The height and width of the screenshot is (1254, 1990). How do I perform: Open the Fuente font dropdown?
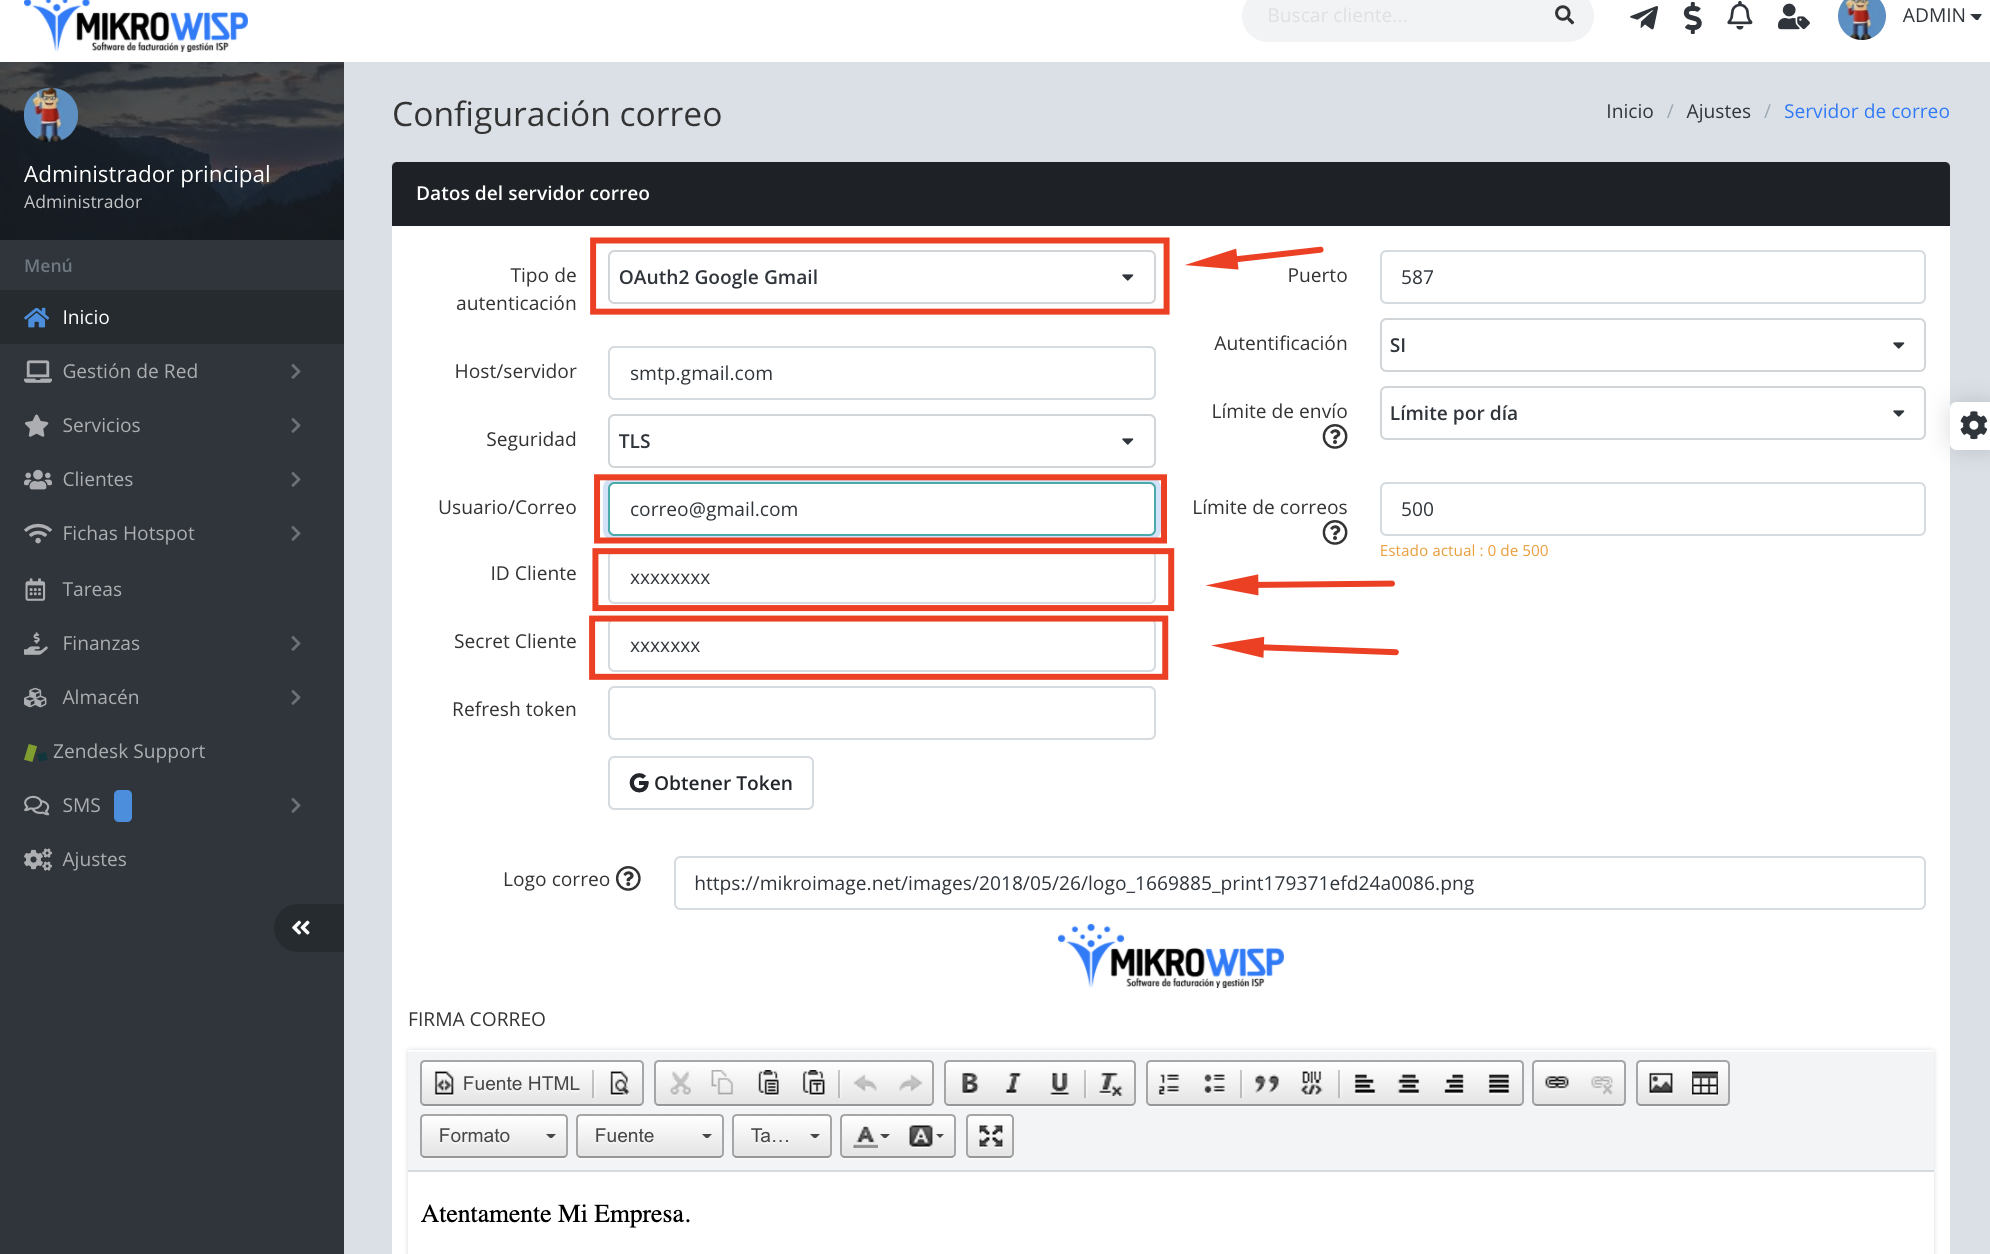(650, 1135)
